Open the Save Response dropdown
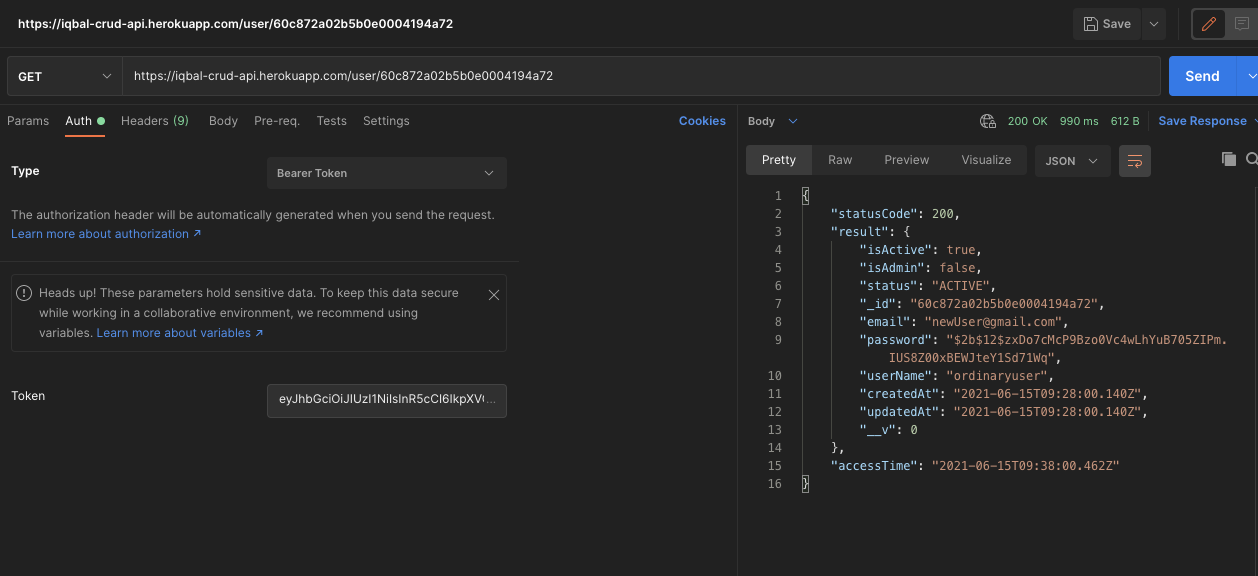 point(1208,121)
